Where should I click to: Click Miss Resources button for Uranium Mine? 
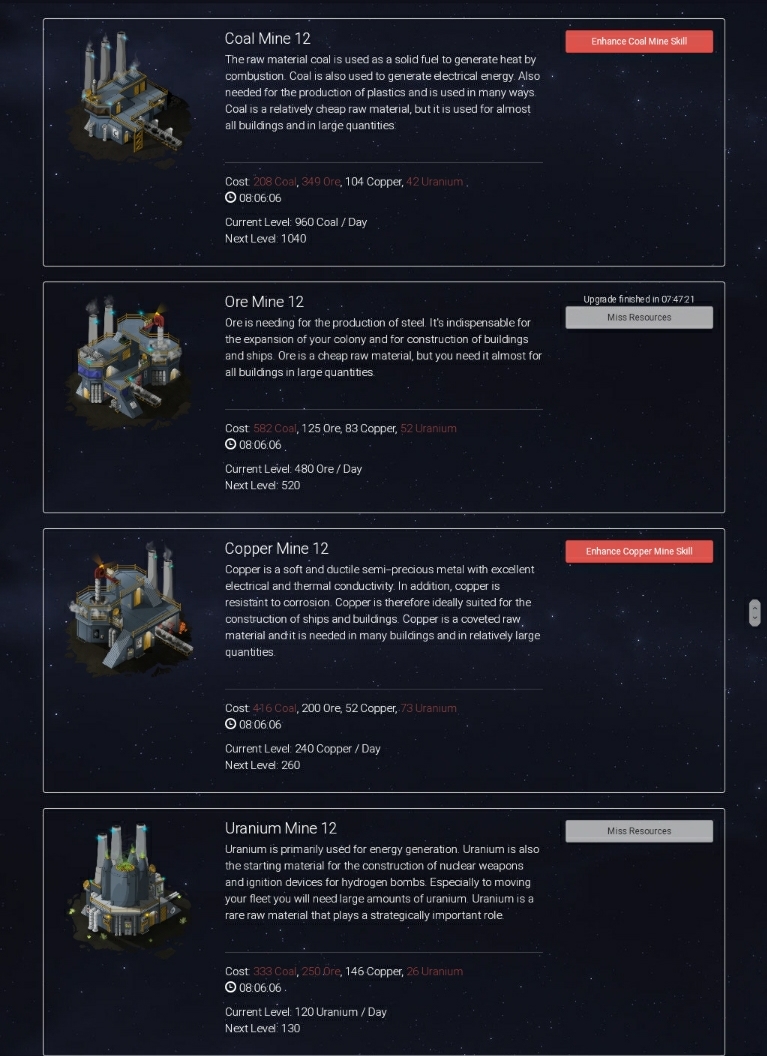pos(639,831)
